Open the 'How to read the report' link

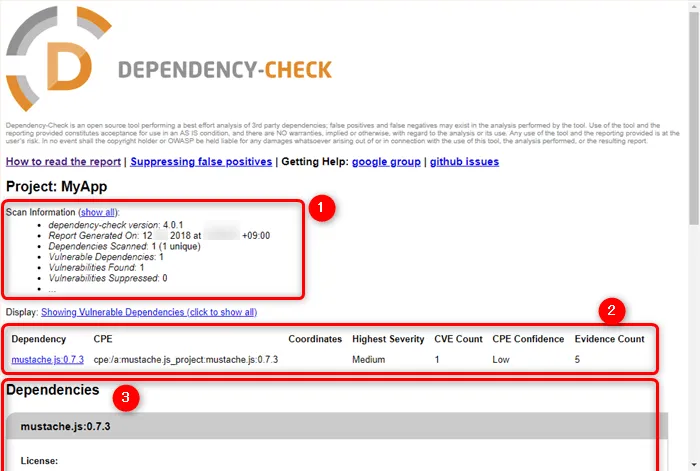[64, 162]
